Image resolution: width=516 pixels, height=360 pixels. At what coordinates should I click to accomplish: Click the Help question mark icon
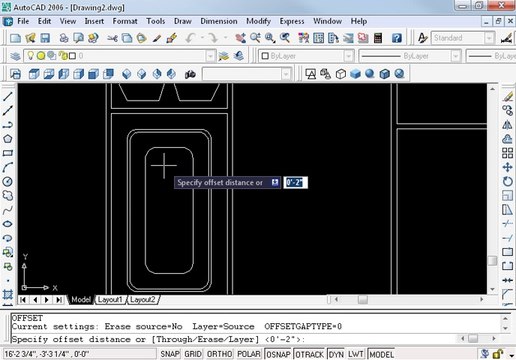tap(396, 38)
